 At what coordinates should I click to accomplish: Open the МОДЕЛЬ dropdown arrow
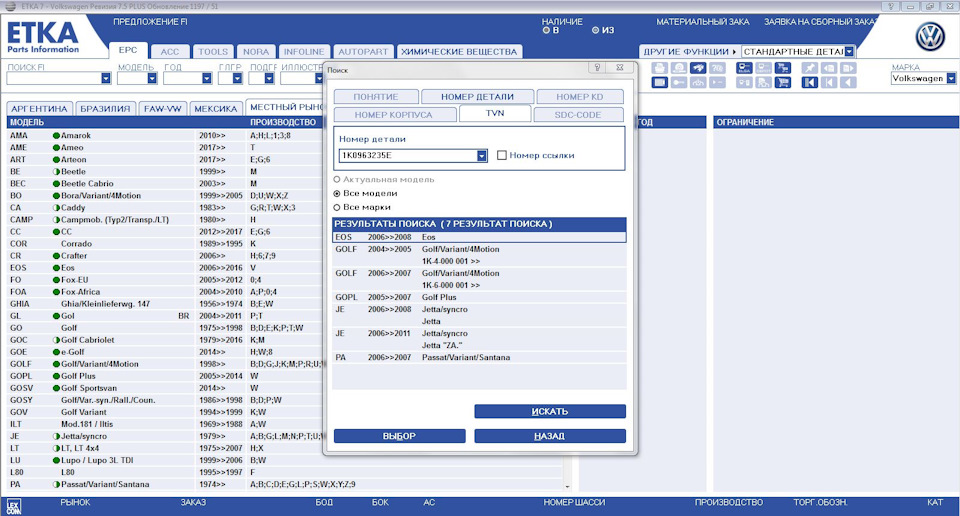[152, 78]
